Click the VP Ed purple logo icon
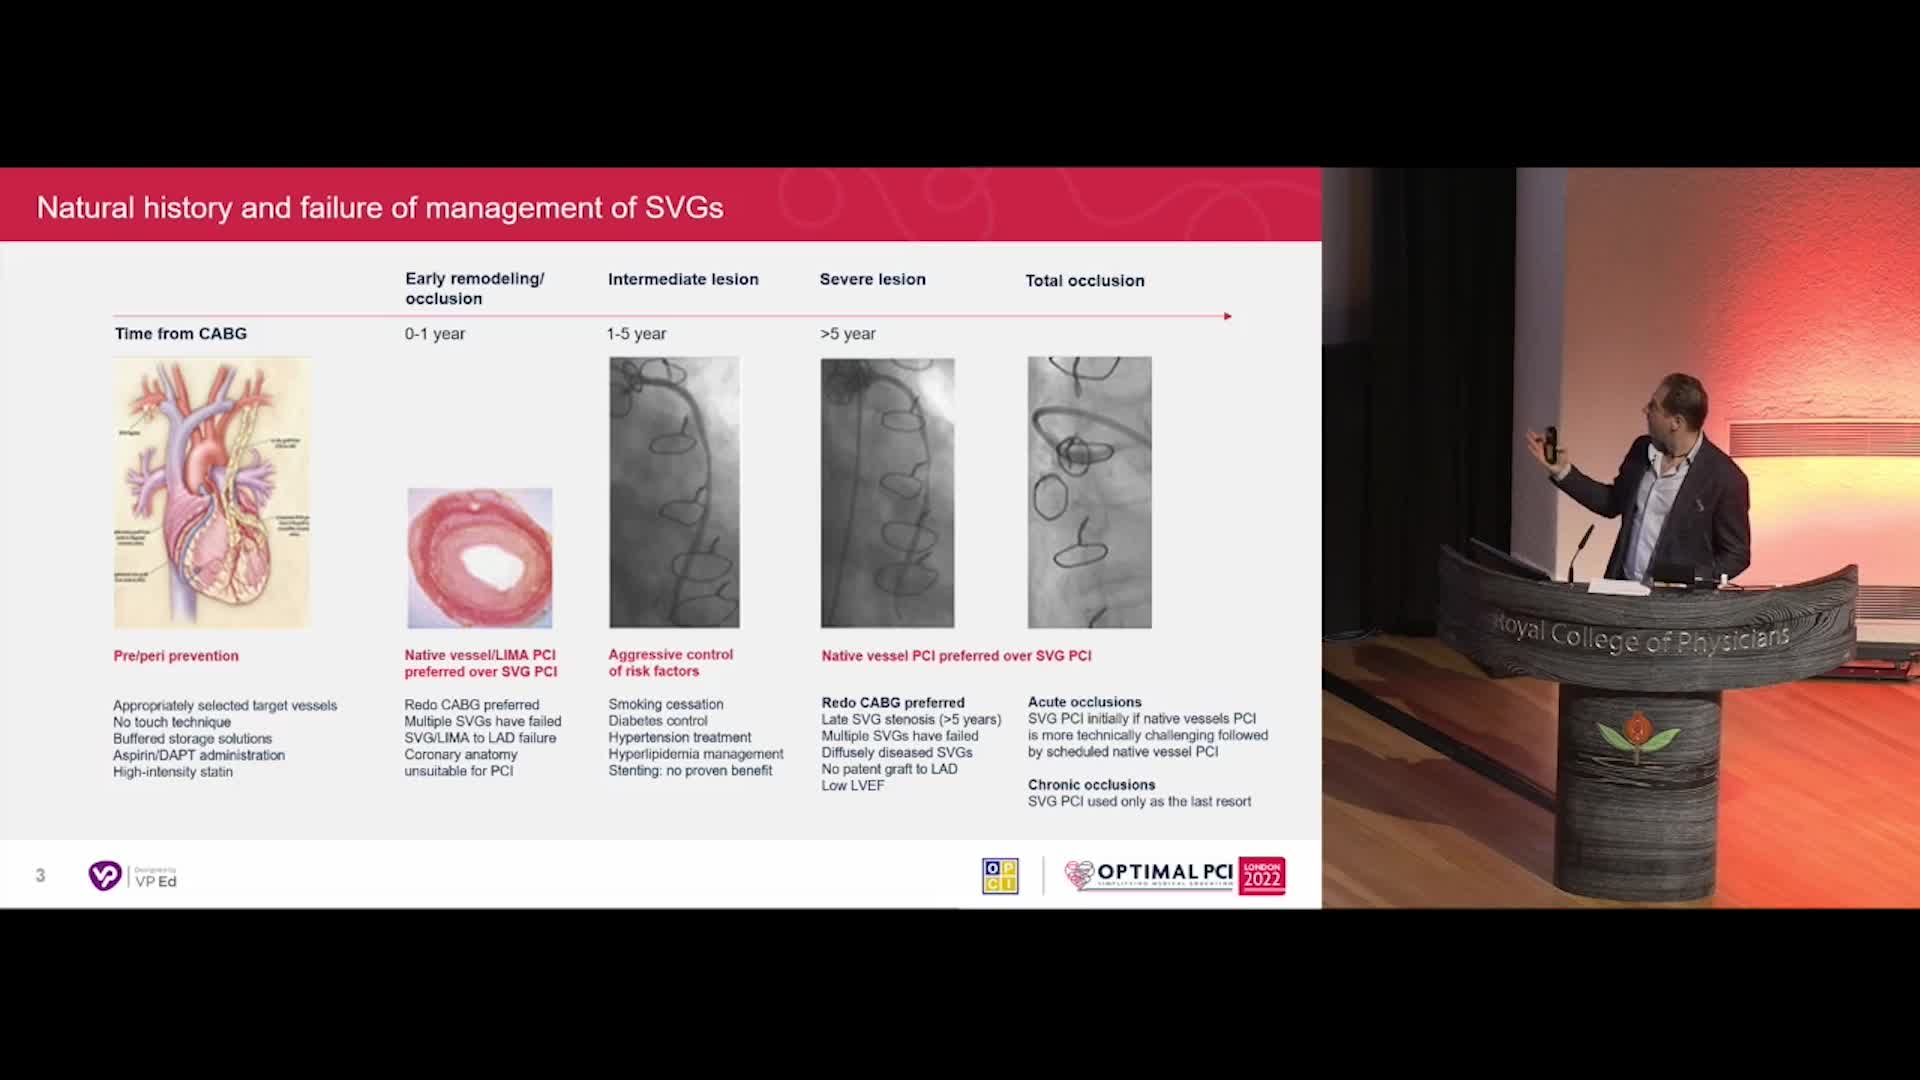This screenshot has height=1080, width=1920. coord(104,876)
